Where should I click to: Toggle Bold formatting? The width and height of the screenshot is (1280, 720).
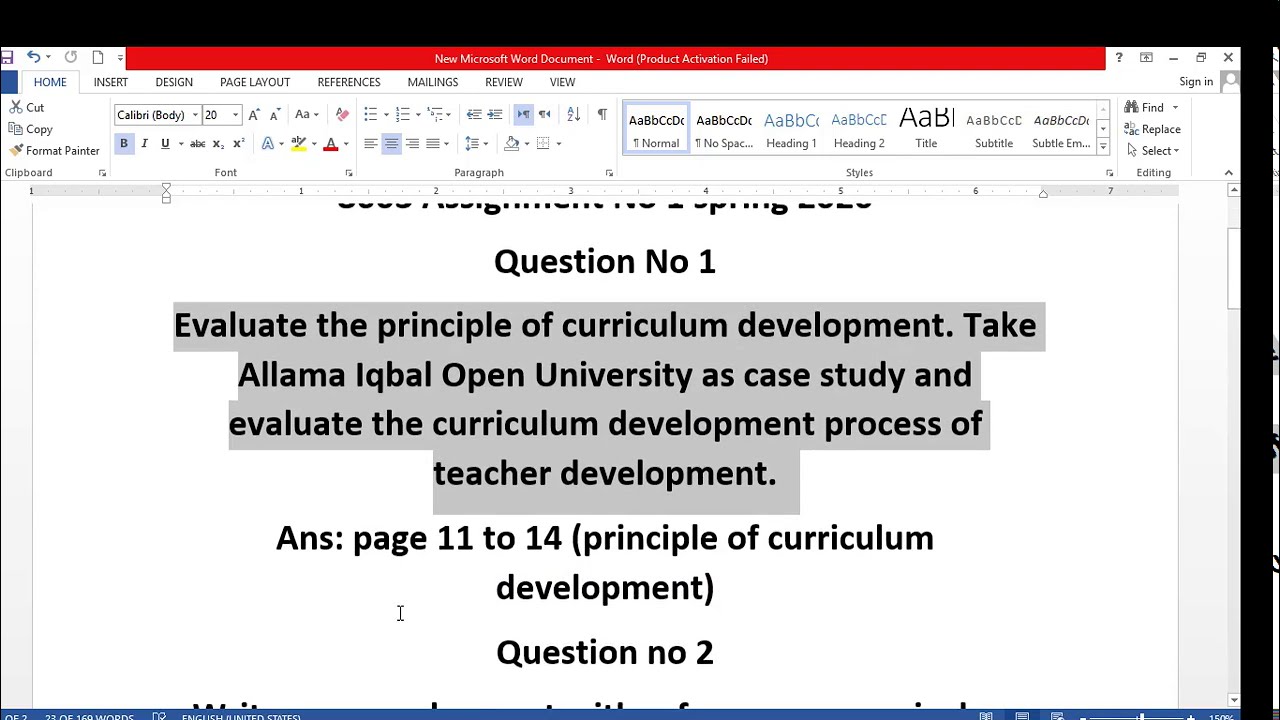[124, 144]
